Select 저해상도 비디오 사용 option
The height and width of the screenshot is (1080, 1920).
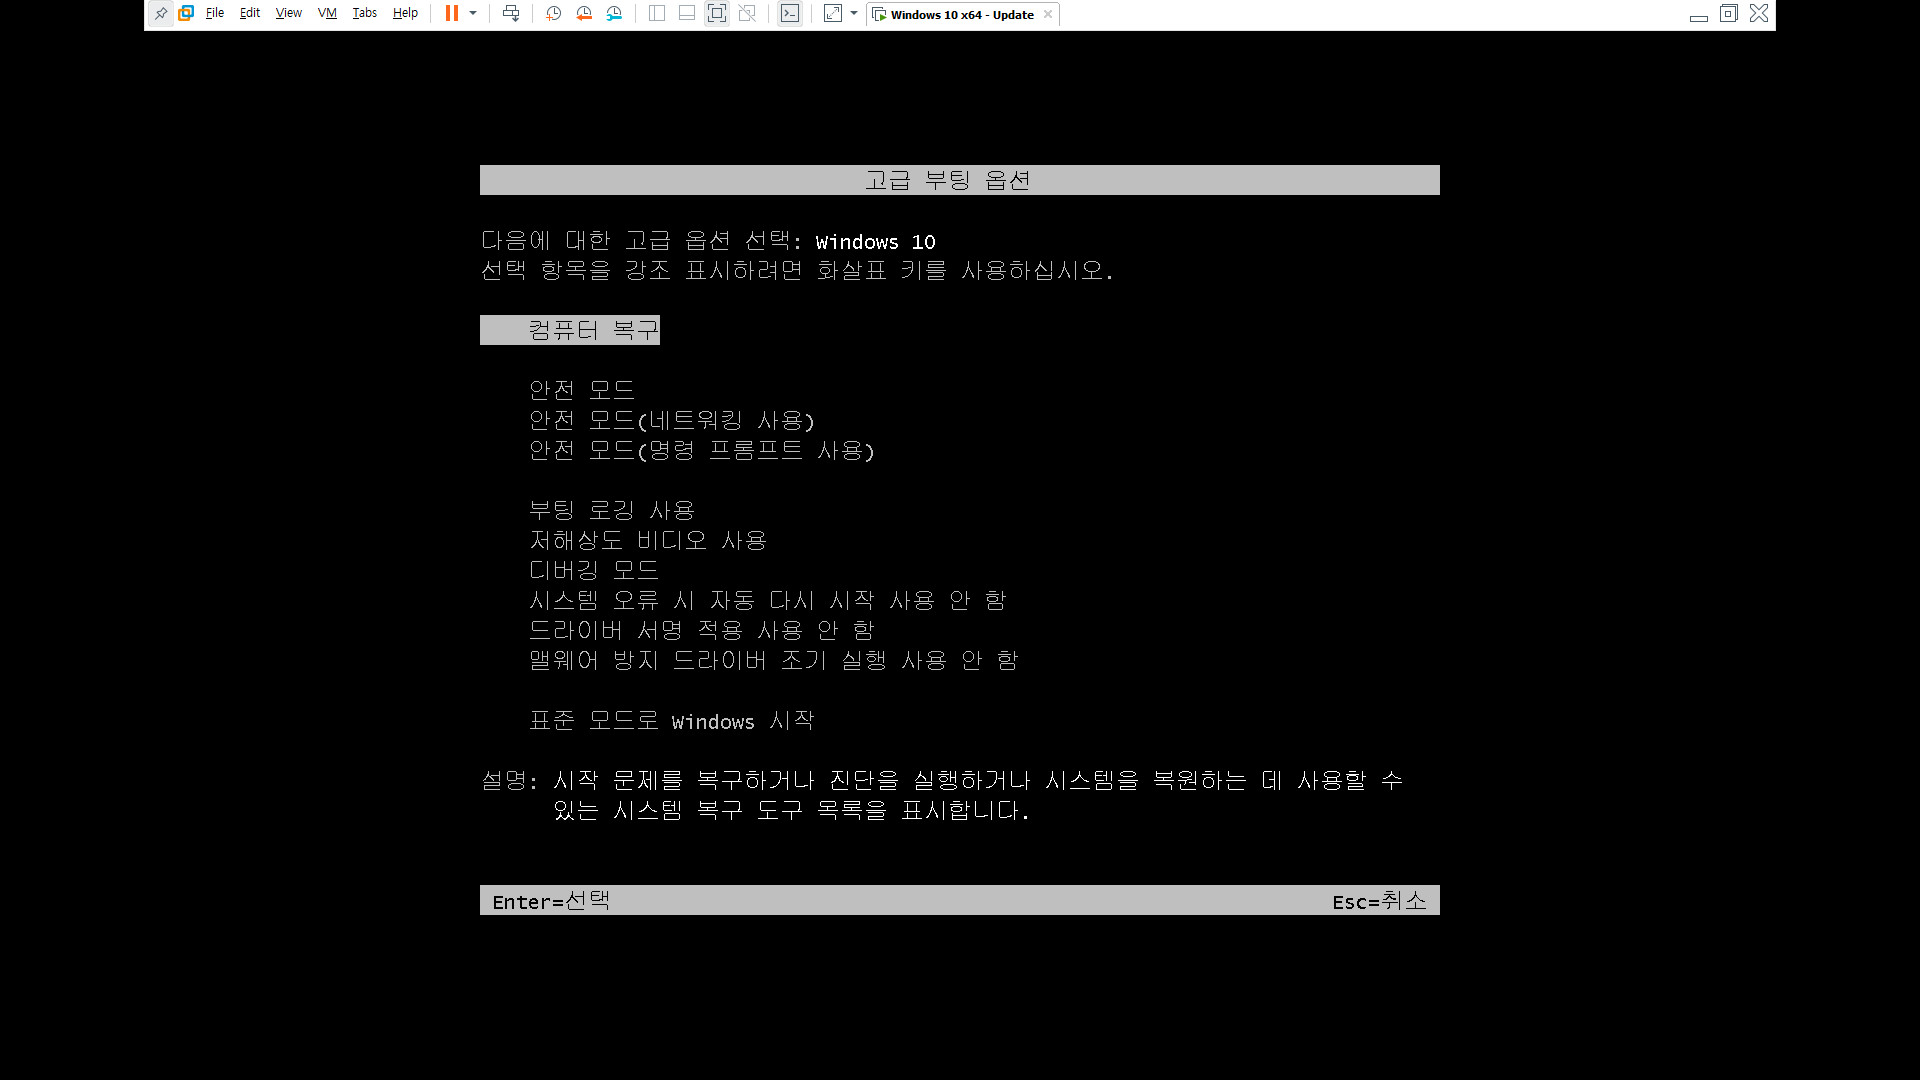(648, 540)
